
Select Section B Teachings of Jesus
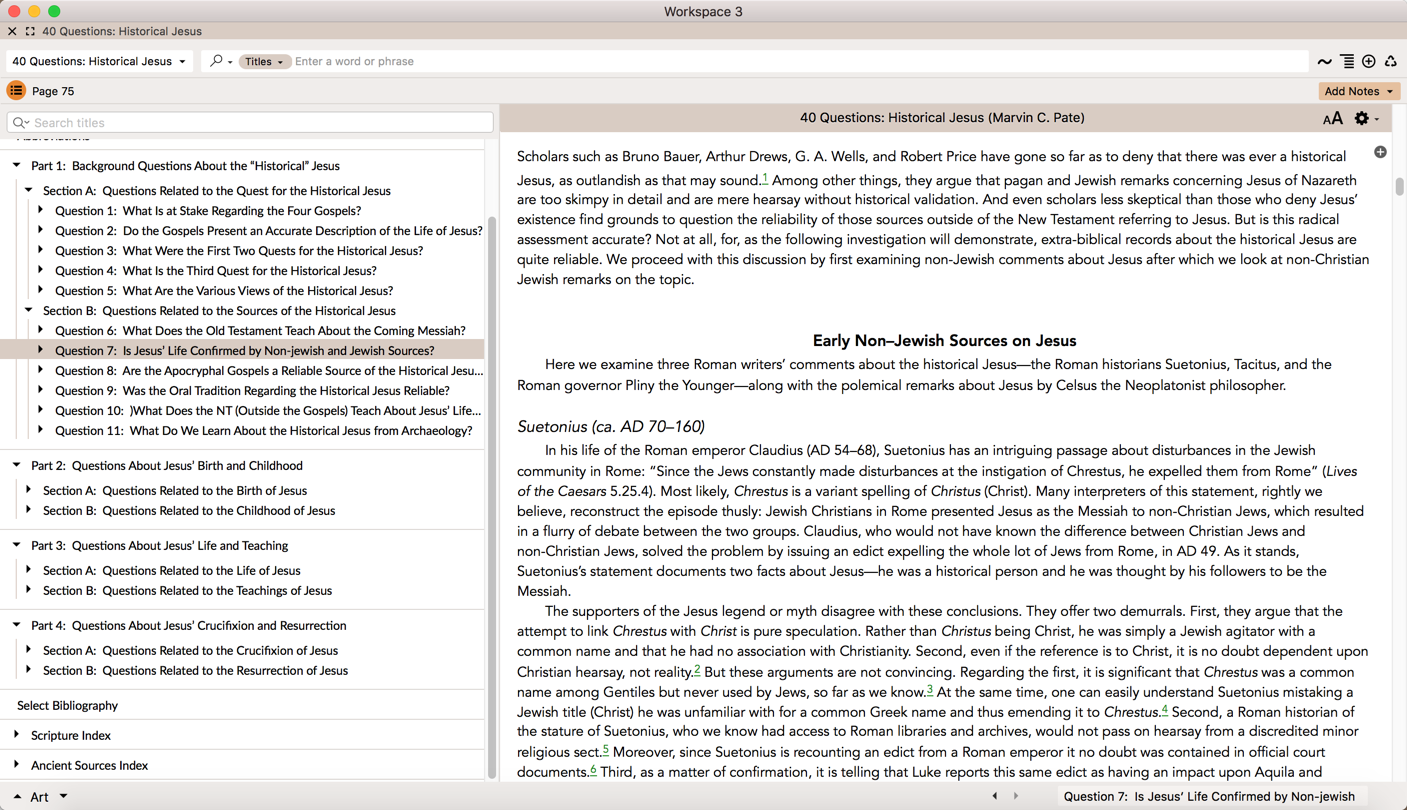[x=188, y=591]
